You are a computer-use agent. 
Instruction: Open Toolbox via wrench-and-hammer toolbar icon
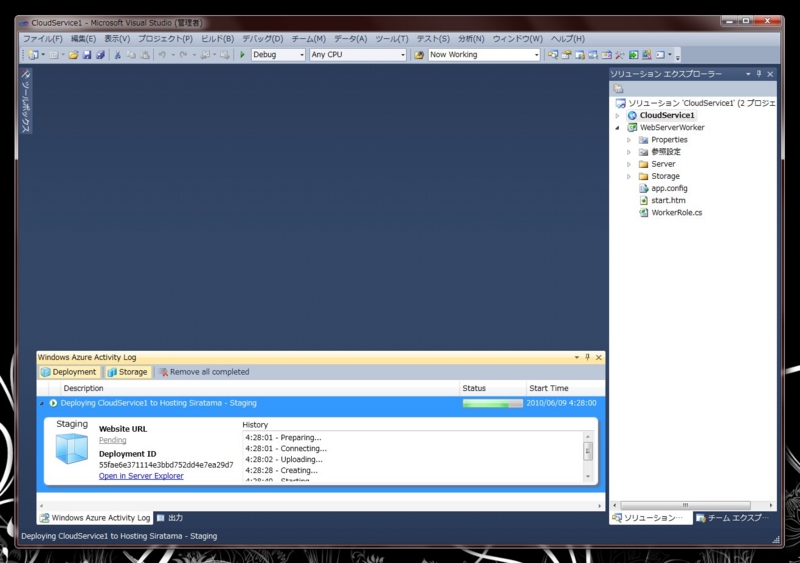tap(620, 55)
